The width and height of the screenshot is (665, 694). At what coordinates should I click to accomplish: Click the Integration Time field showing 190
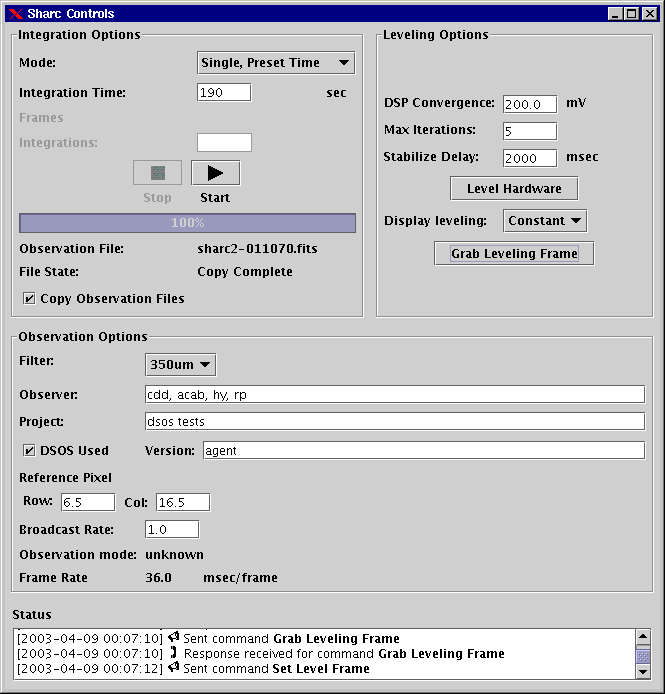(224, 93)
